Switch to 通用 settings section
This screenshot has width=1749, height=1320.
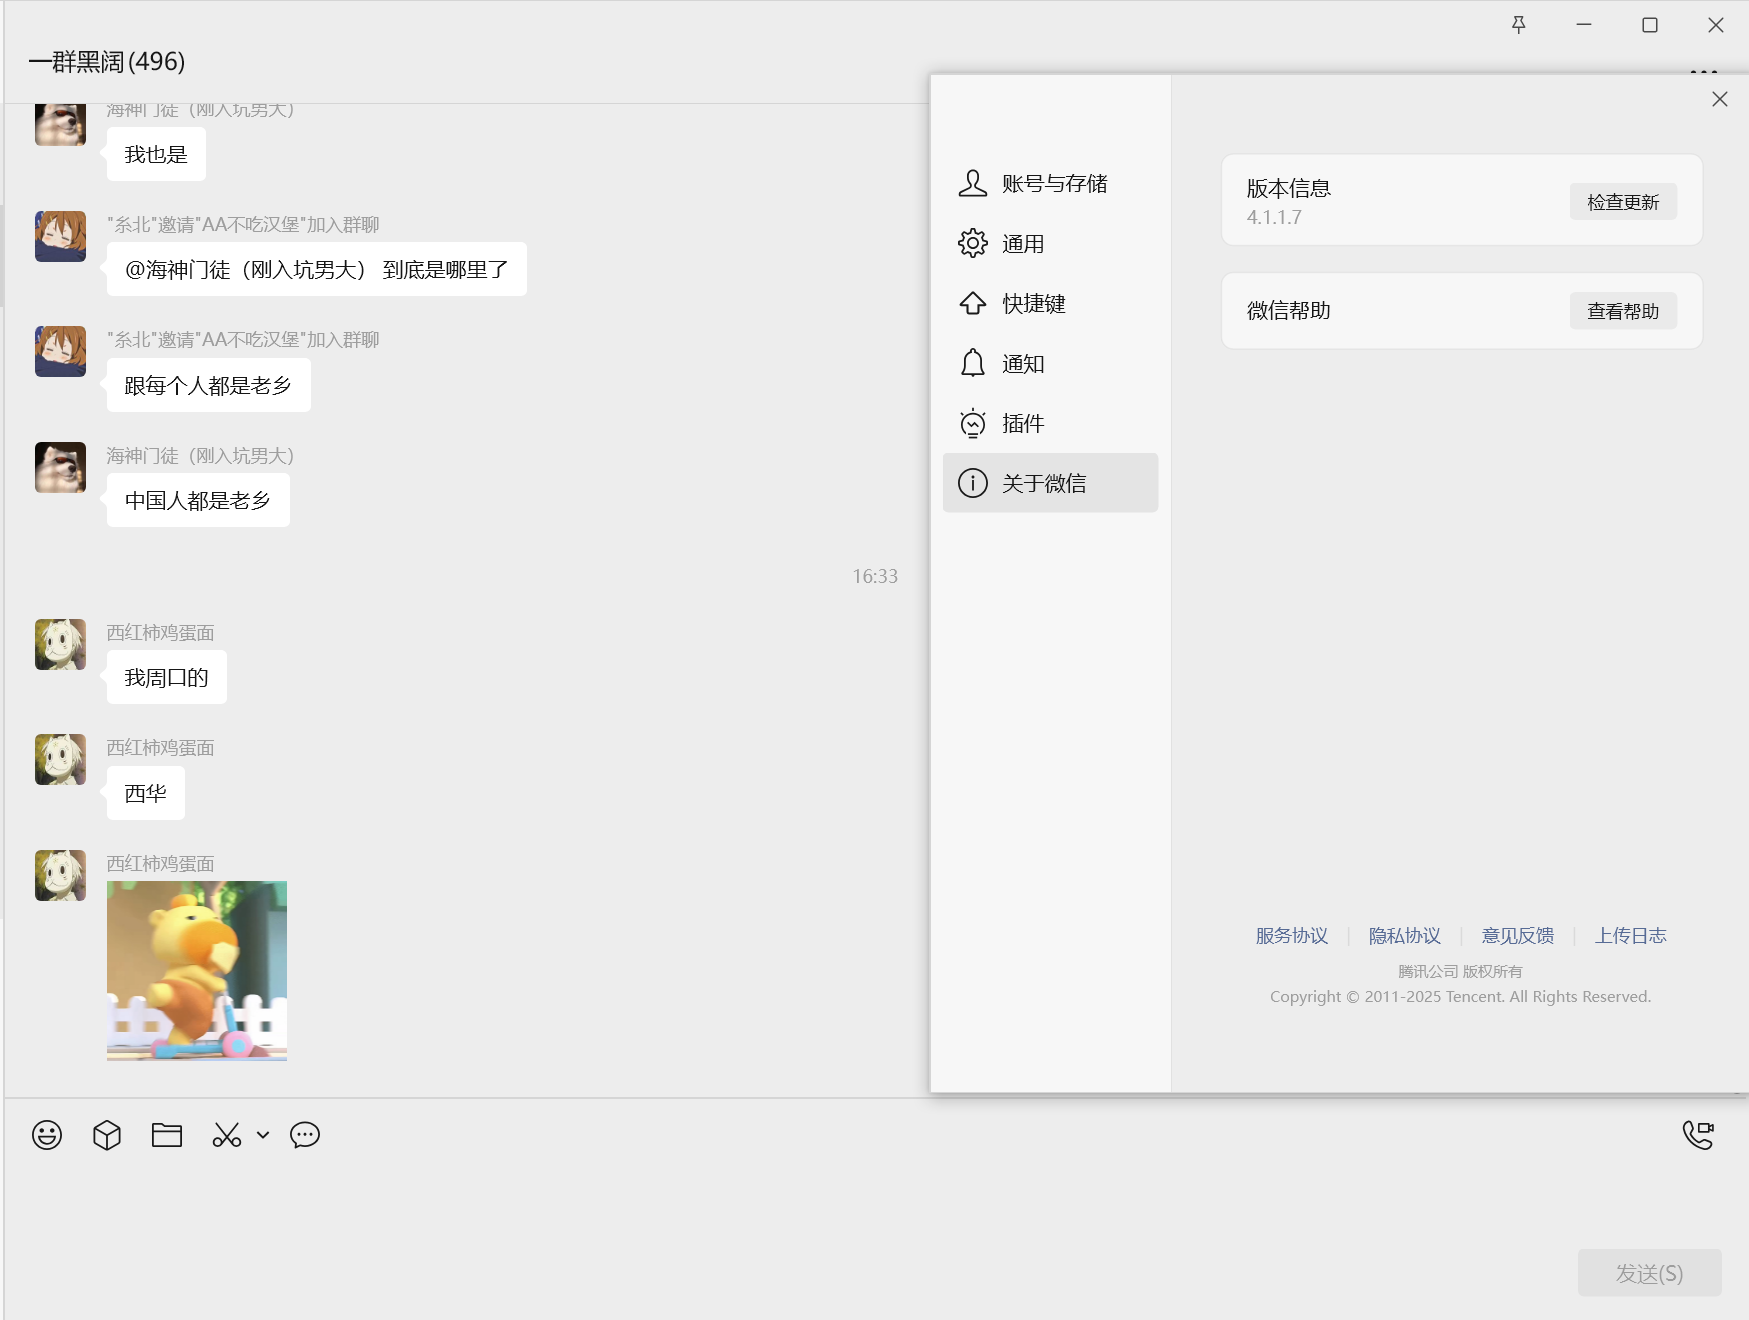coord(1024,243)
